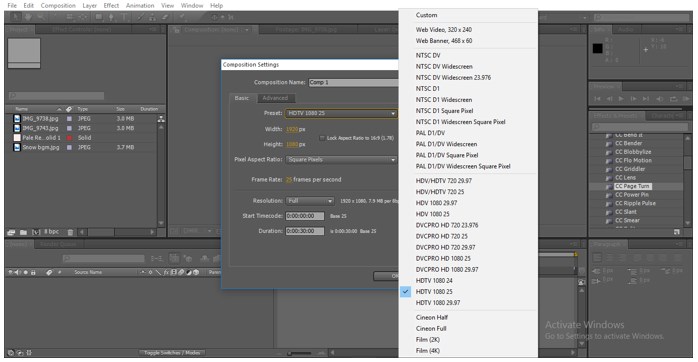Choose DVCPRO HD 1080 25 preset
The height and width of the screenshot is (362, 698).
tap(443, 259)
